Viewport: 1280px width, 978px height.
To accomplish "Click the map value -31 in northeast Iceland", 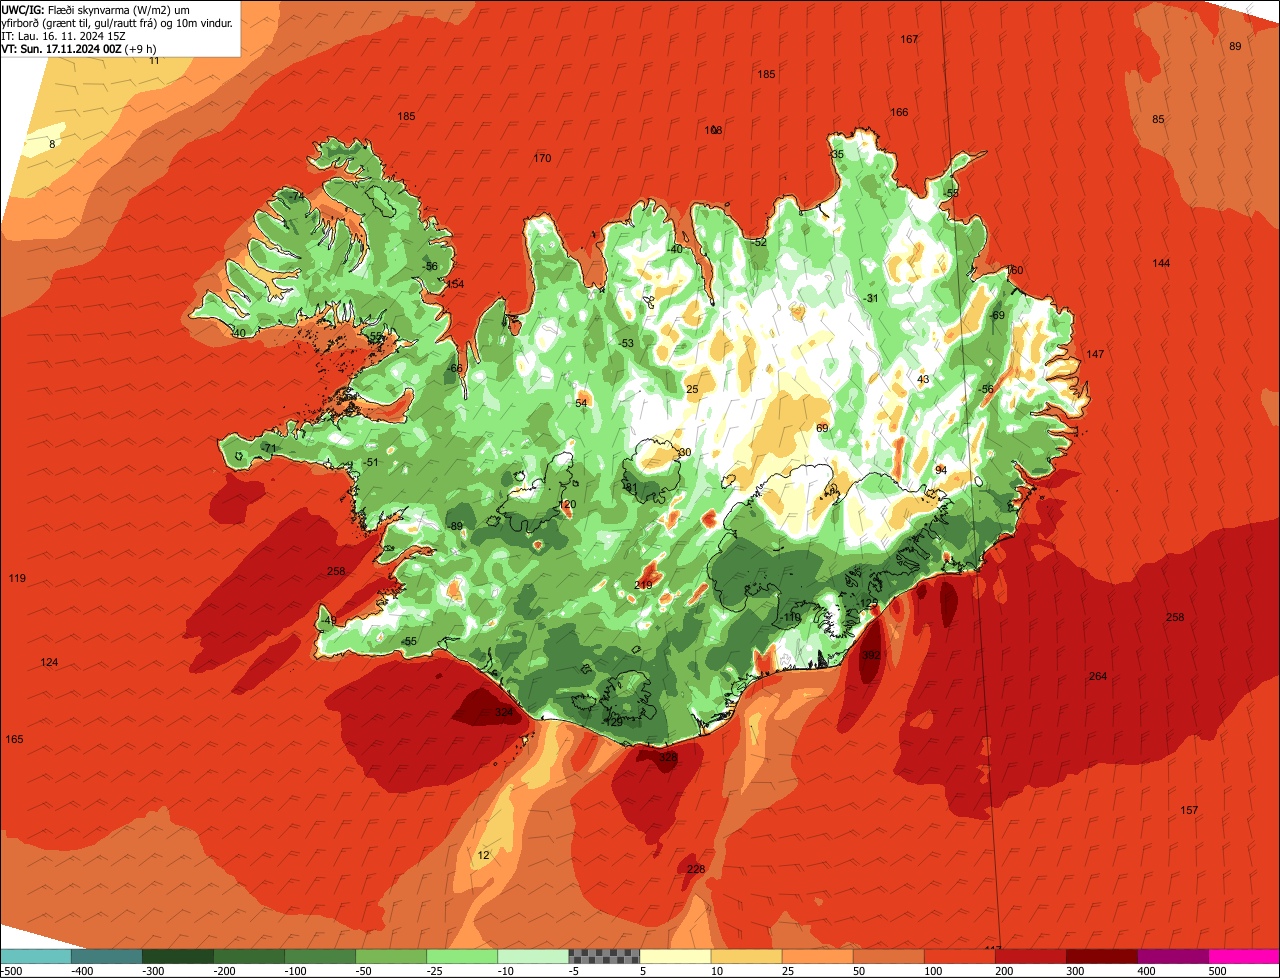I will 871,298.
